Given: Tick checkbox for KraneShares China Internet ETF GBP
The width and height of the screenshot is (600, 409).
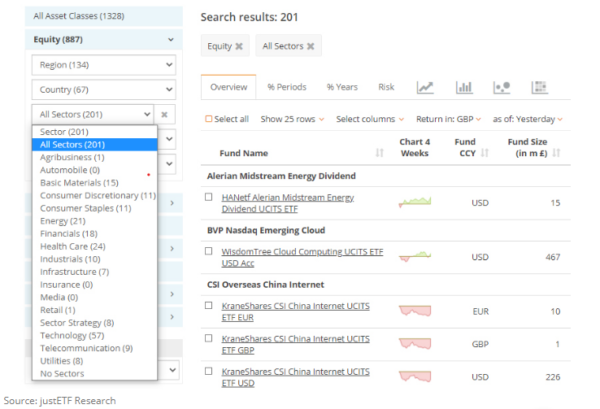Looking at the screenshot, I should 209,338.
